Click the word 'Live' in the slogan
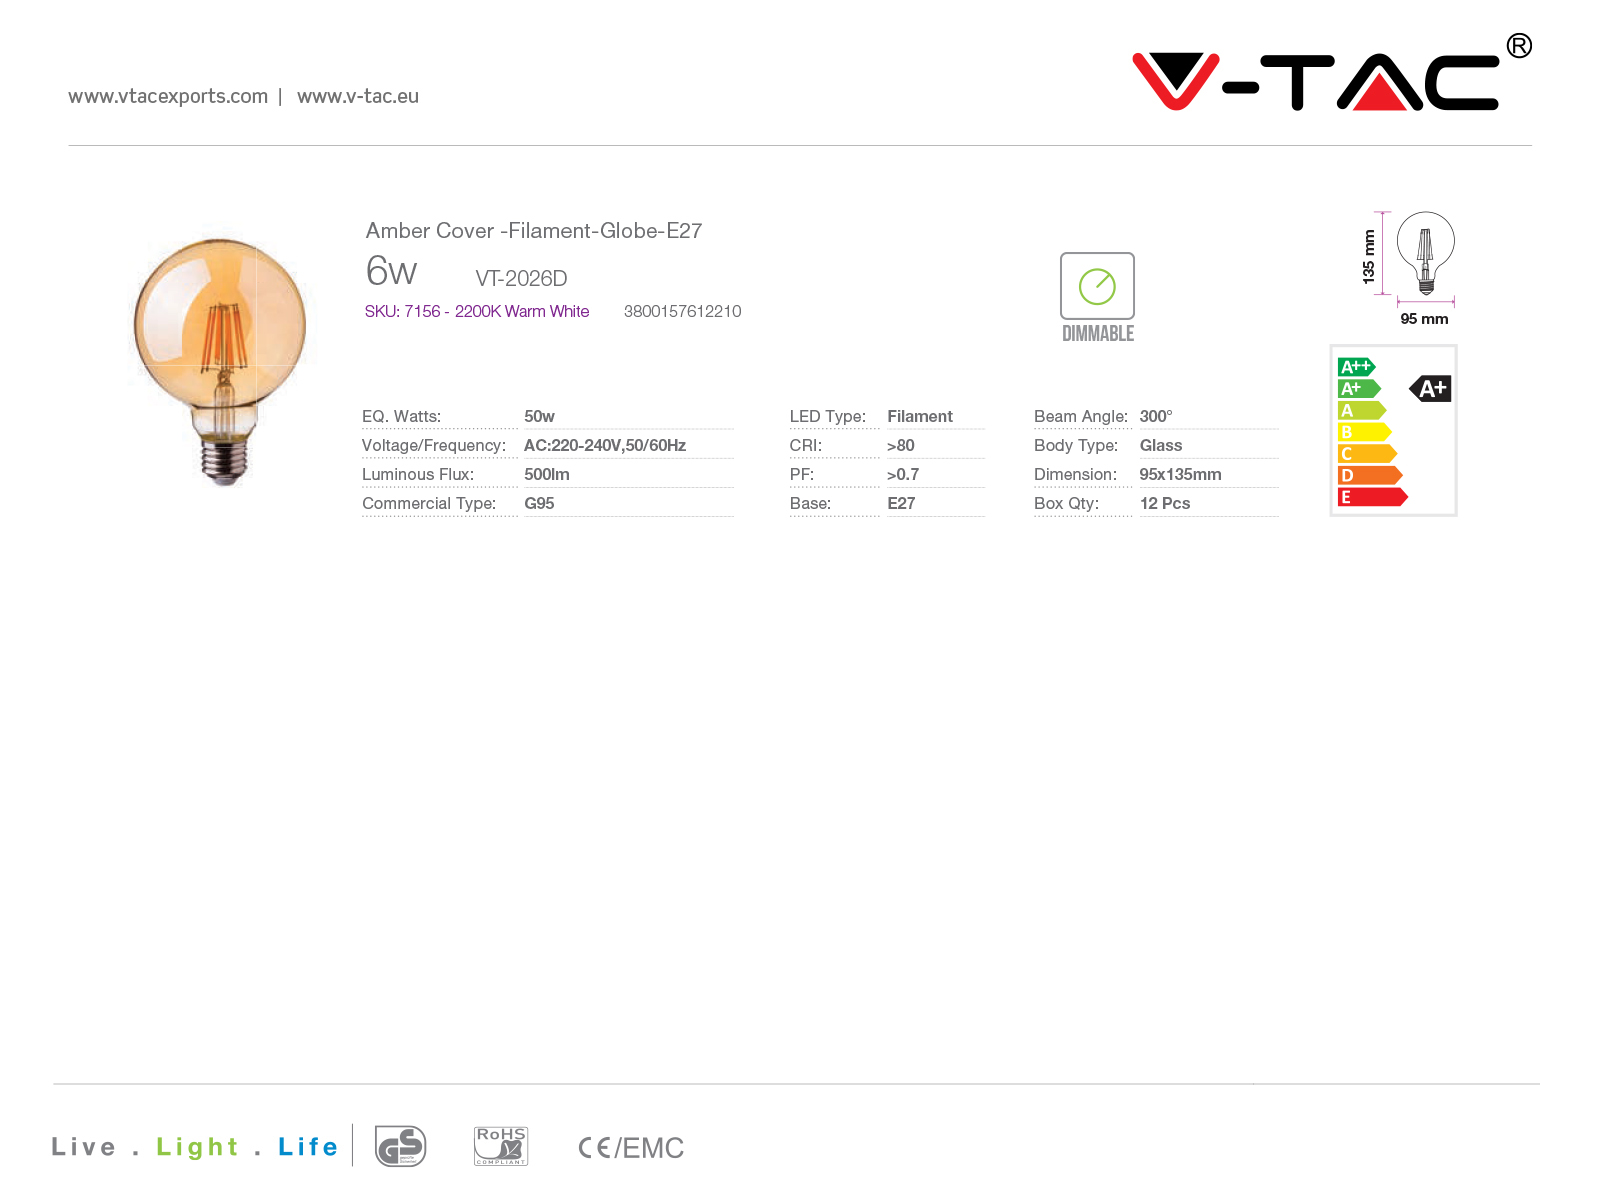The width and height of the screenshot is (1600, 1200). pyautogui.click(x=84, y=1147)
